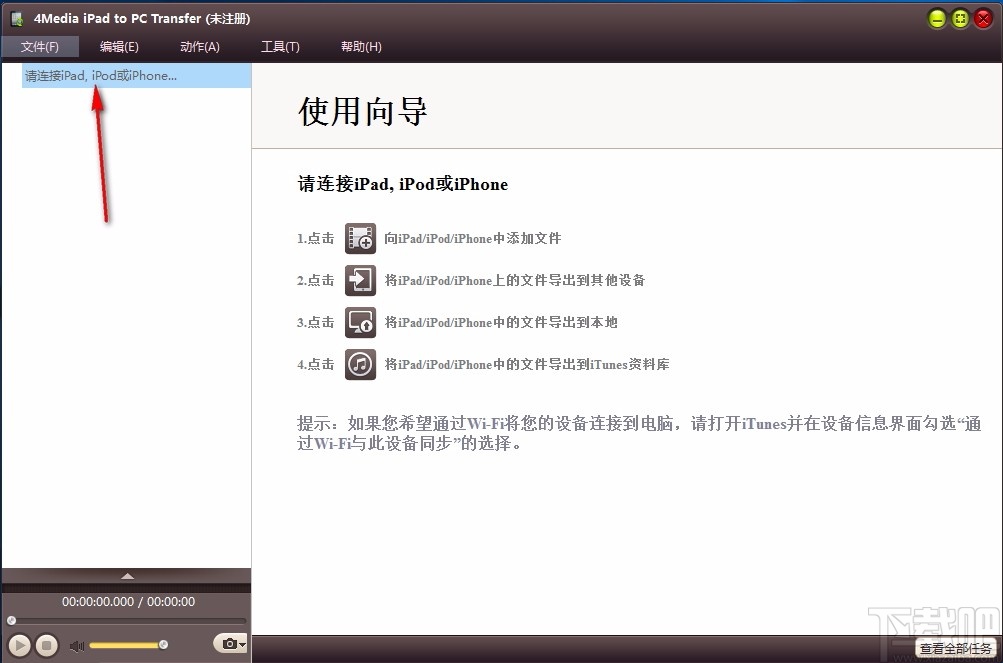
Task: Open the 帮助(H) menu
Action: [360, 46]
